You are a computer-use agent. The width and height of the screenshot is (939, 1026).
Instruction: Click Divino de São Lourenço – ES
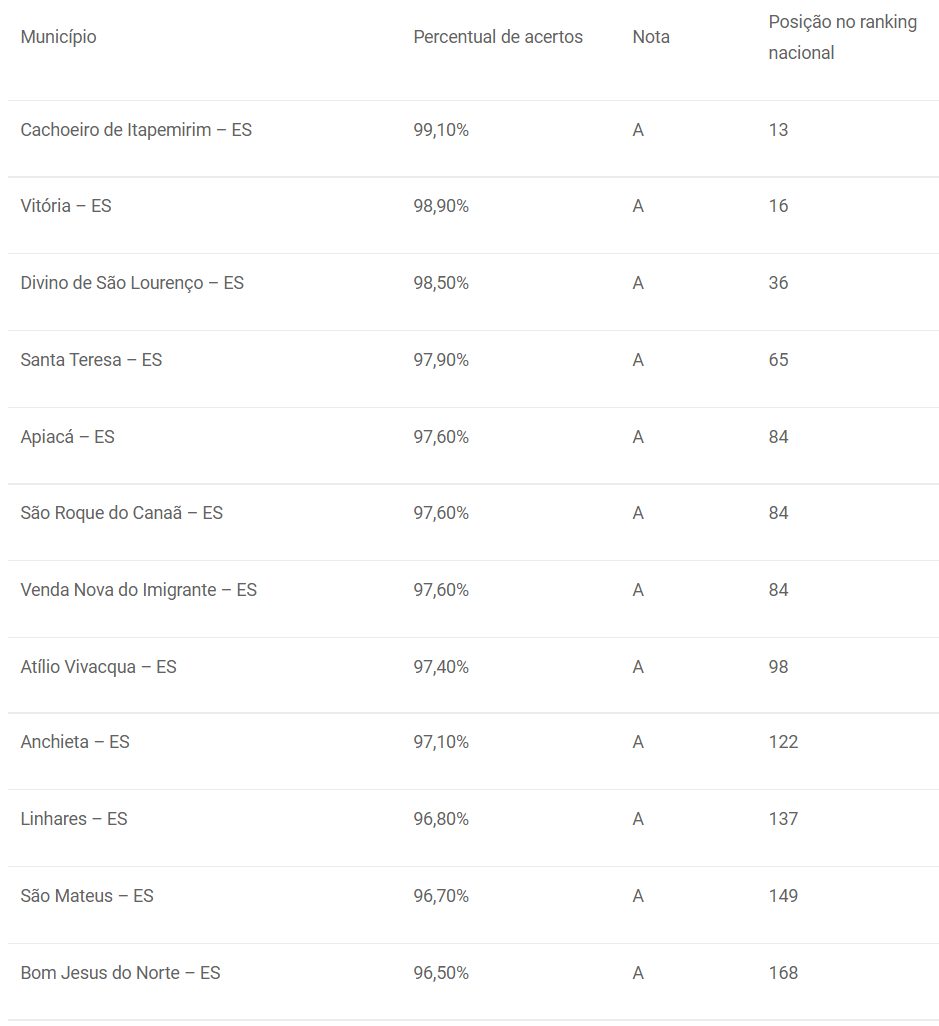(132, 283)
